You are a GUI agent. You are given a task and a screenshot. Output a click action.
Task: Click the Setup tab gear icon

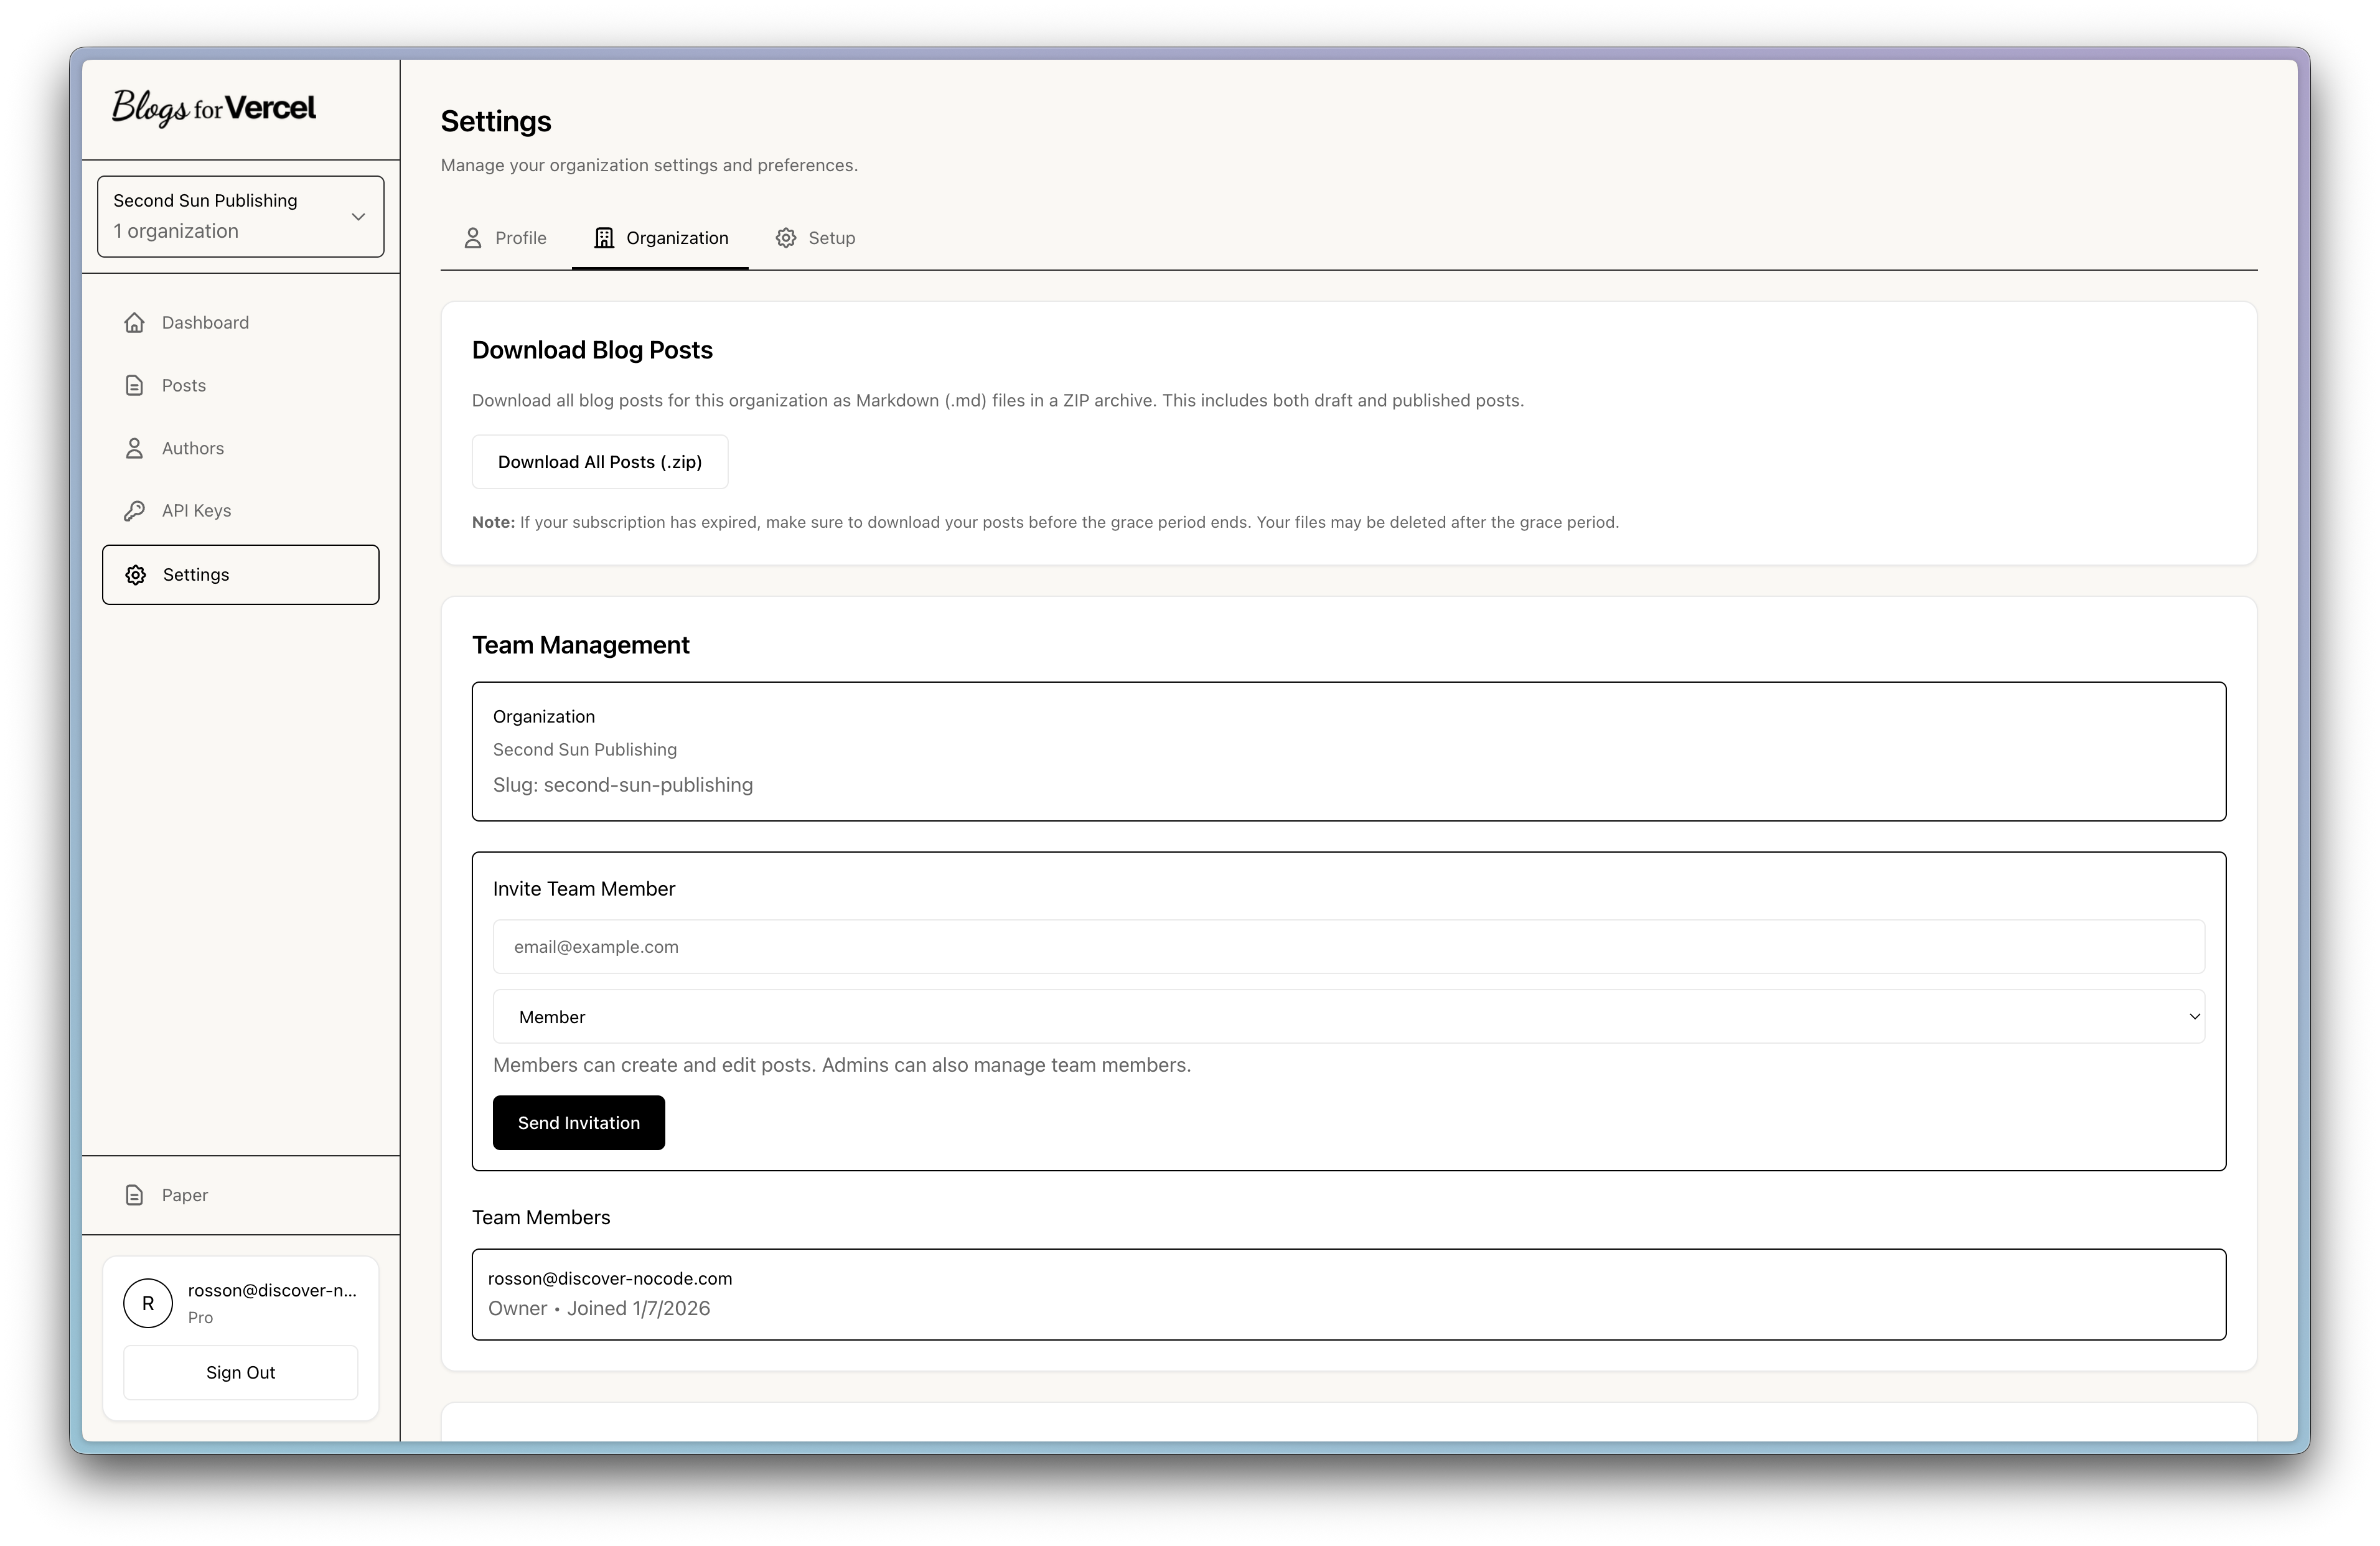[786, 238]
